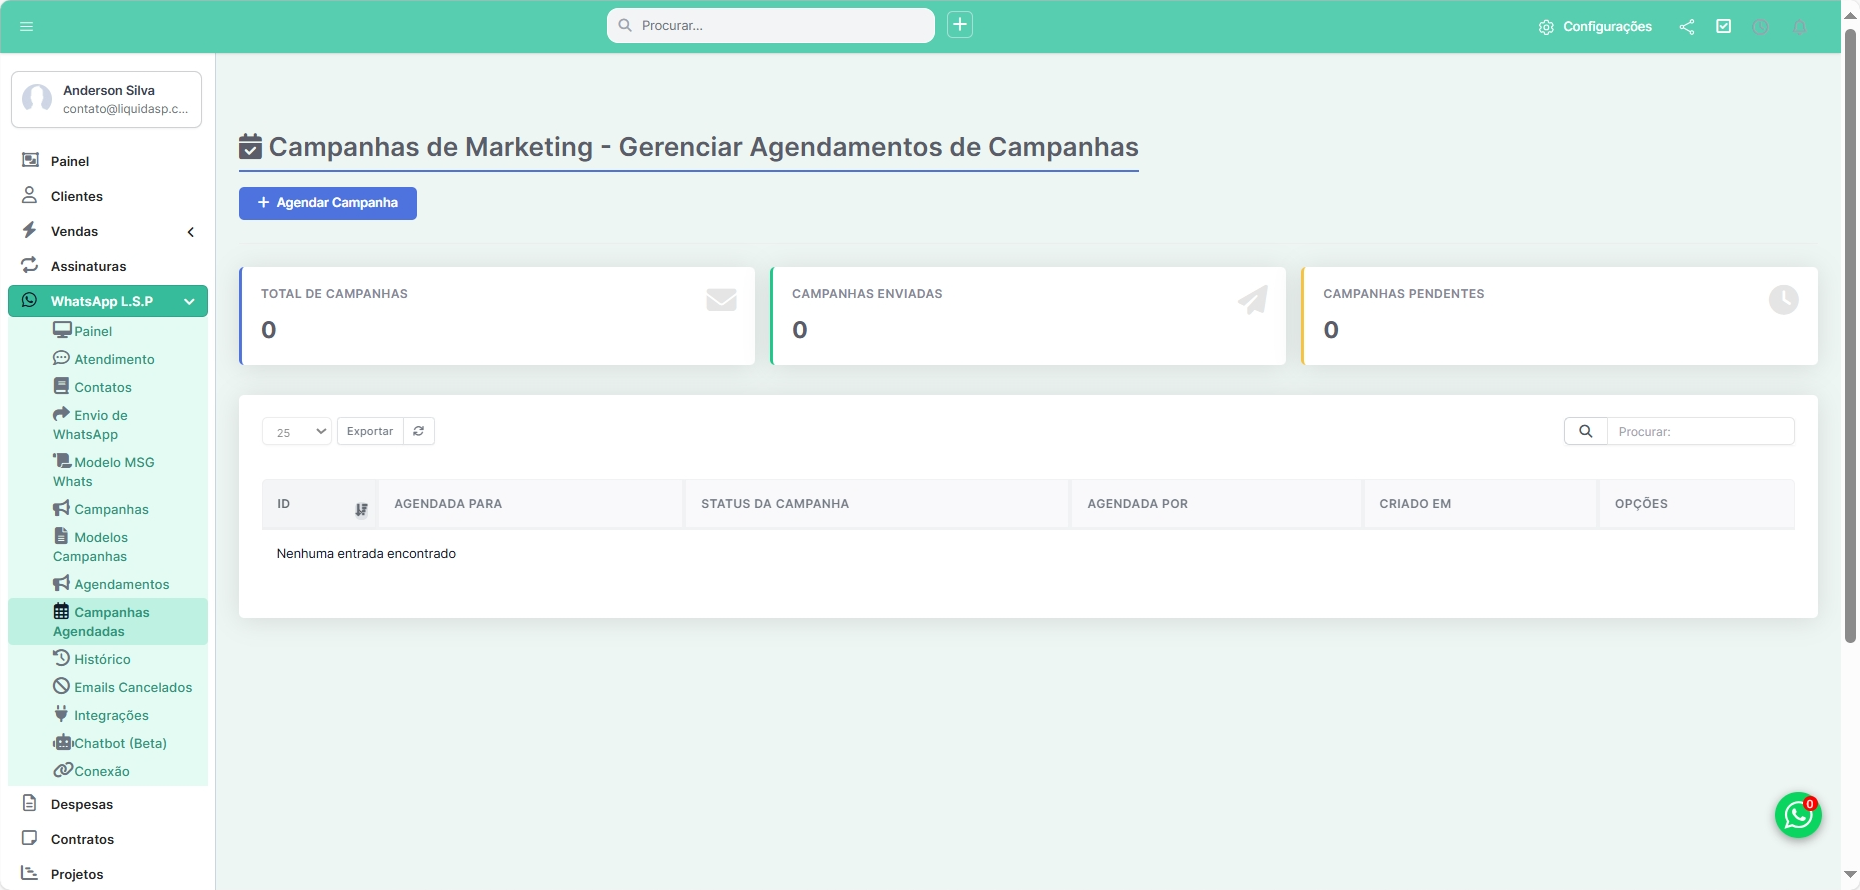
Task: Click the refresh table icon button
Action: (x=419, y=431)
